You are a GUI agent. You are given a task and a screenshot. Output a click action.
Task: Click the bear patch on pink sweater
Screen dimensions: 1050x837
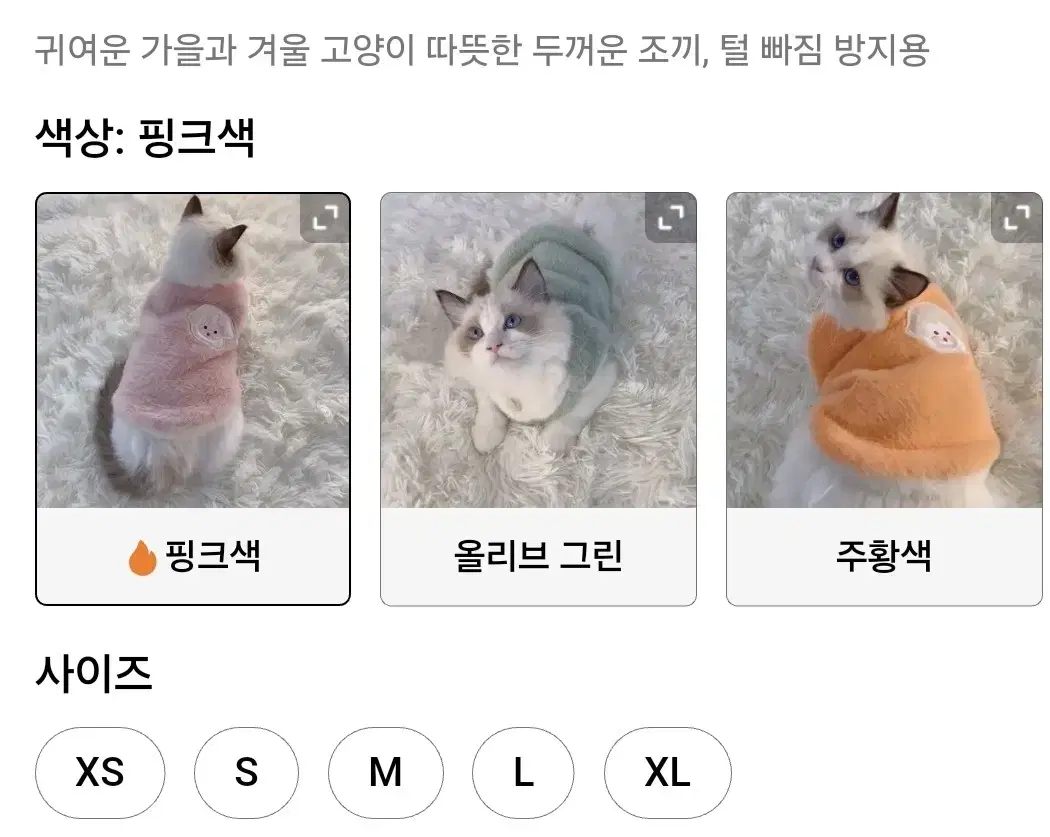point(210,326)
